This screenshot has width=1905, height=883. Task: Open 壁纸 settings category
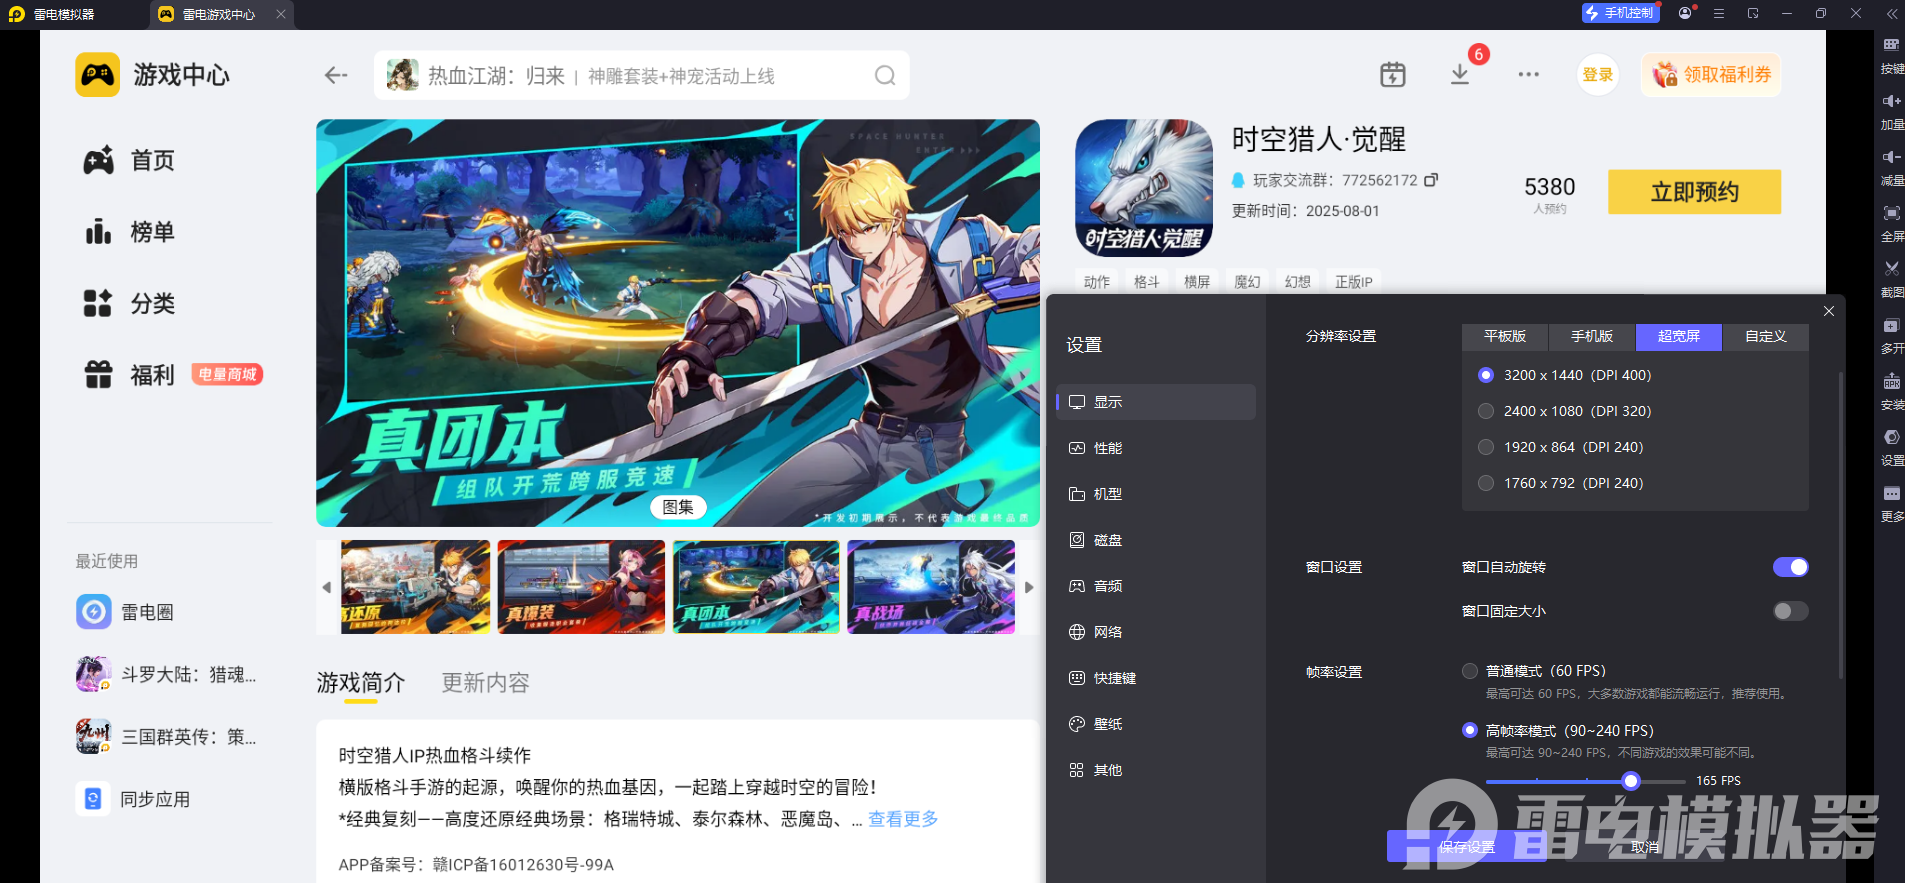(x=1156, y=724)
